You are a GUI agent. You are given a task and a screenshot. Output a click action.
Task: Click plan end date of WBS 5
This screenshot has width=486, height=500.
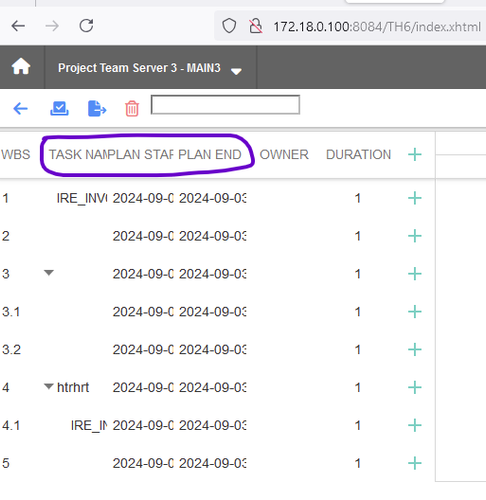212,464
